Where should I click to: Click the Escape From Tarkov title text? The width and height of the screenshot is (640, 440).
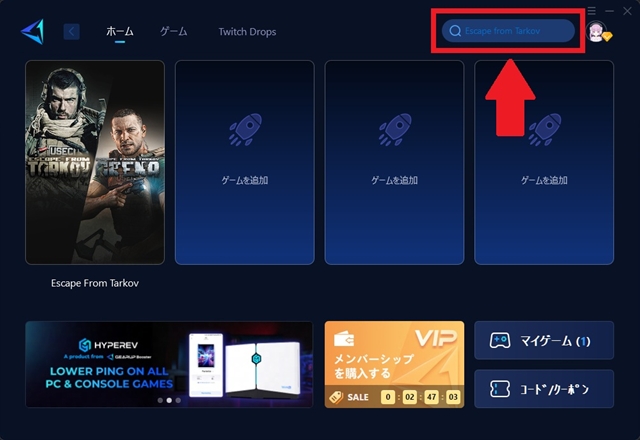click(x=95, y=283)
